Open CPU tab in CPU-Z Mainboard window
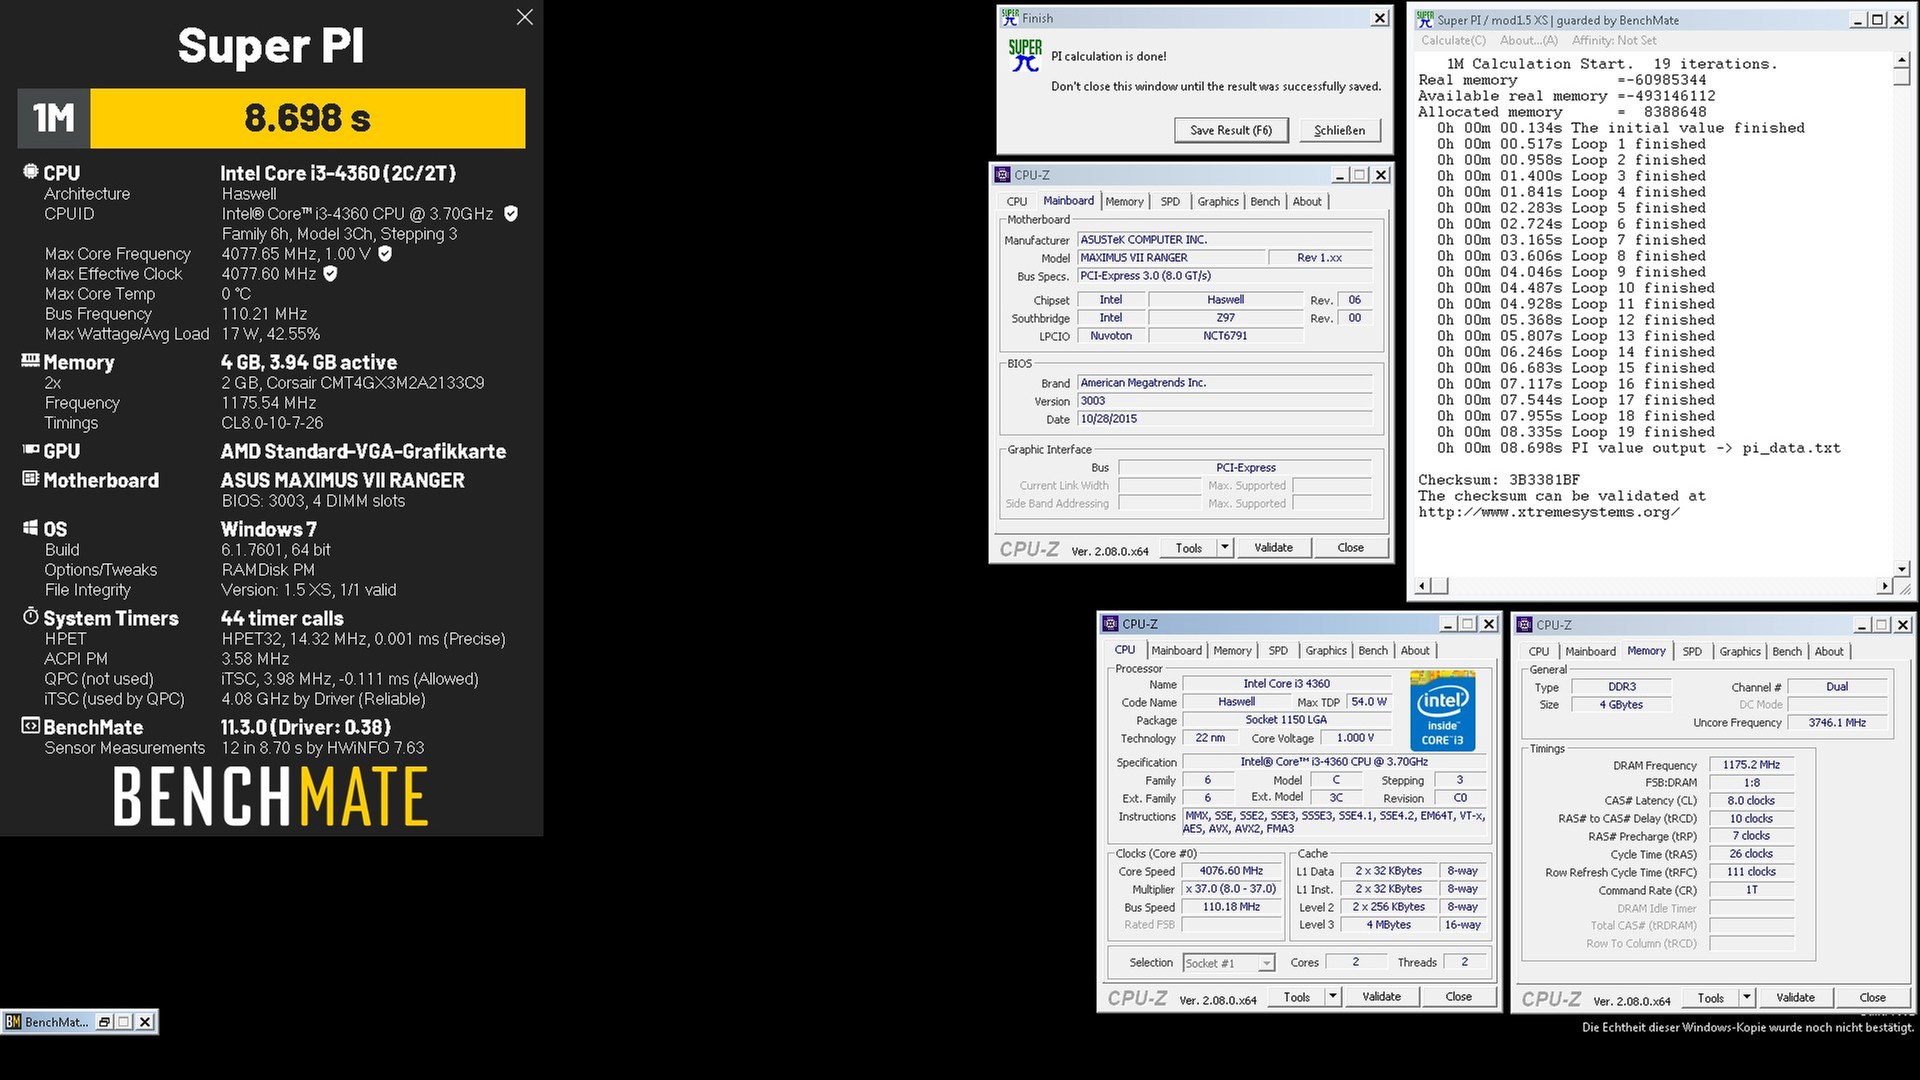 tap(1016, 202)
